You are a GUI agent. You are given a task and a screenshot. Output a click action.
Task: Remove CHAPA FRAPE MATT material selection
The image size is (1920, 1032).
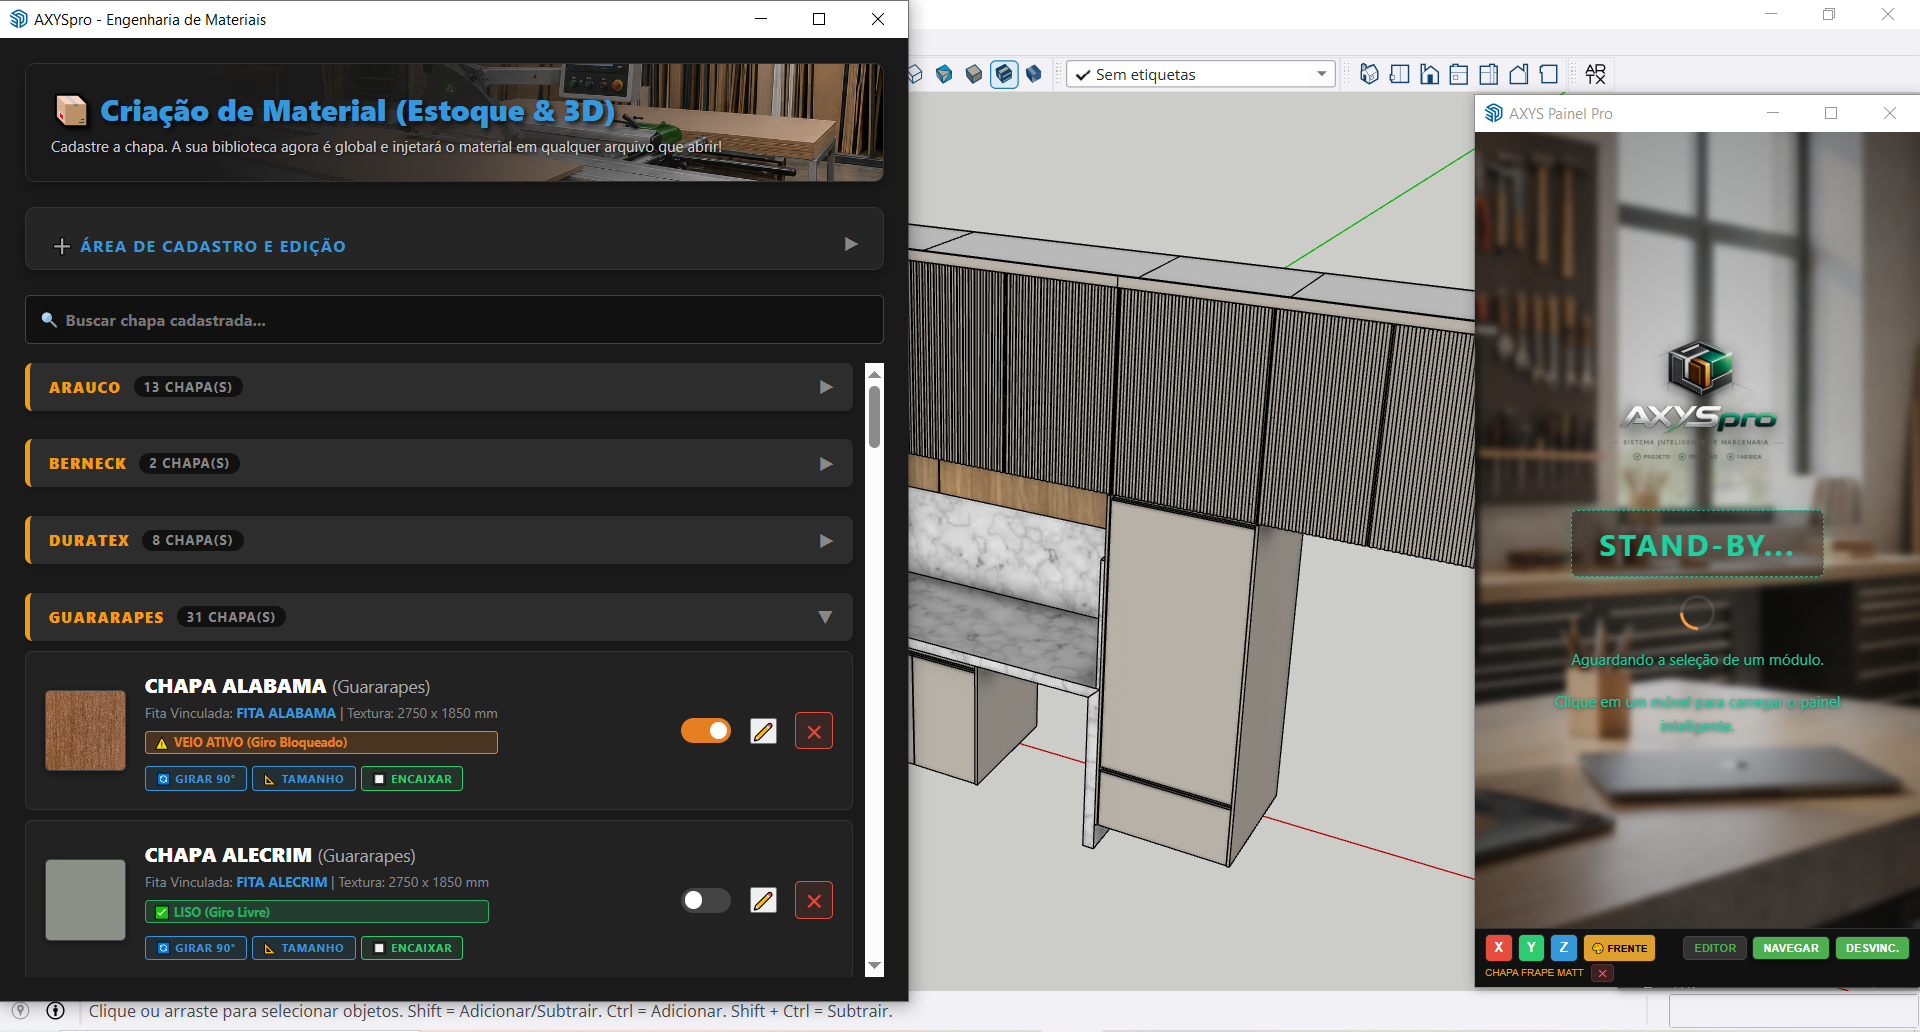tap(1602, 973)
